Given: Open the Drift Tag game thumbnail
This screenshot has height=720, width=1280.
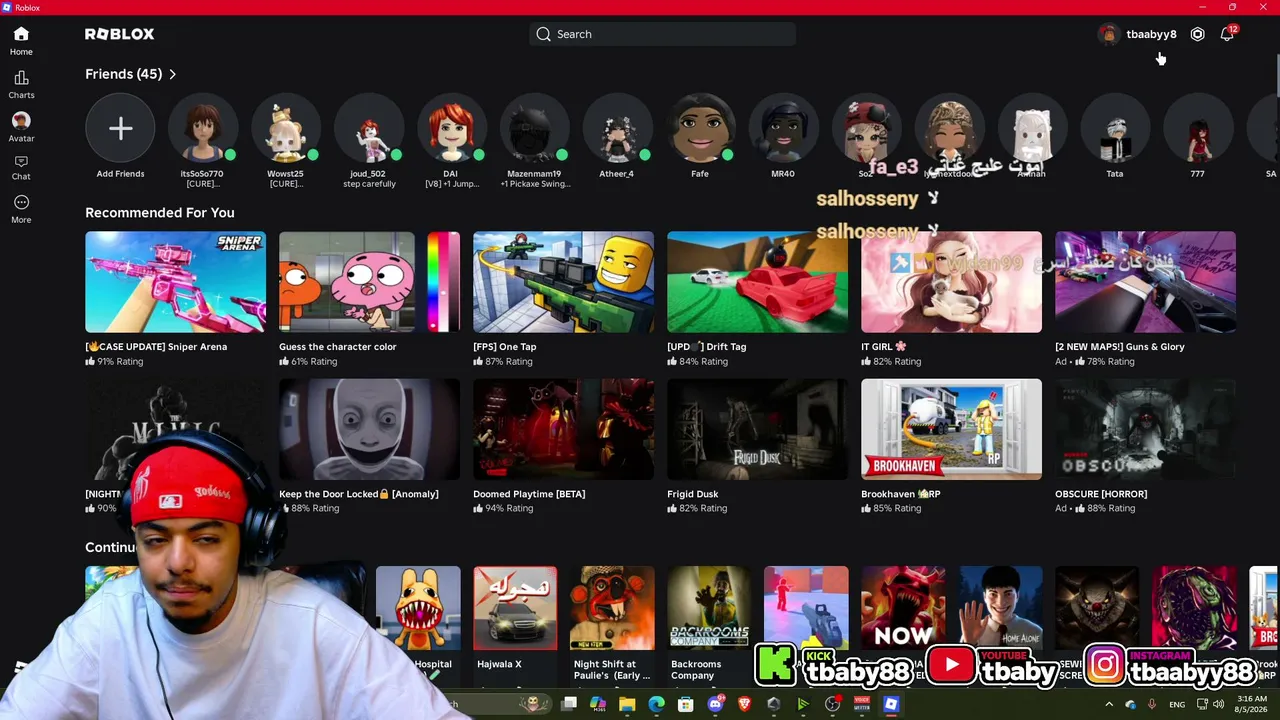Looking at the screenshot, I should click(x=757, y=282).
